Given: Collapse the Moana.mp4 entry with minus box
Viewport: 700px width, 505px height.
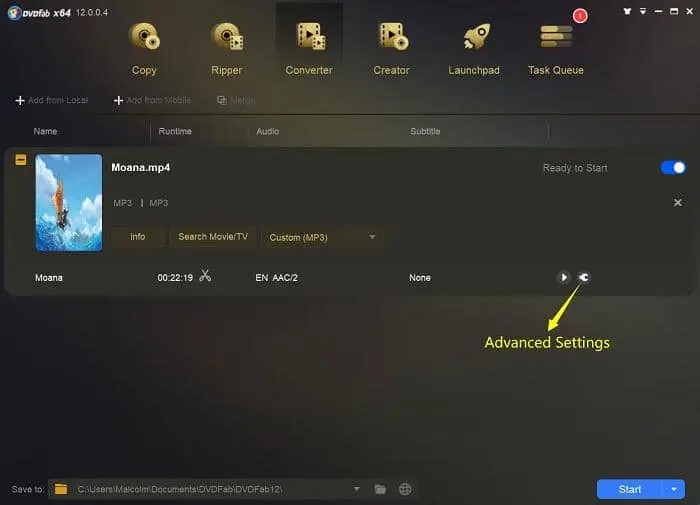Looking at the screenshot, I should (x=21, y=160).
